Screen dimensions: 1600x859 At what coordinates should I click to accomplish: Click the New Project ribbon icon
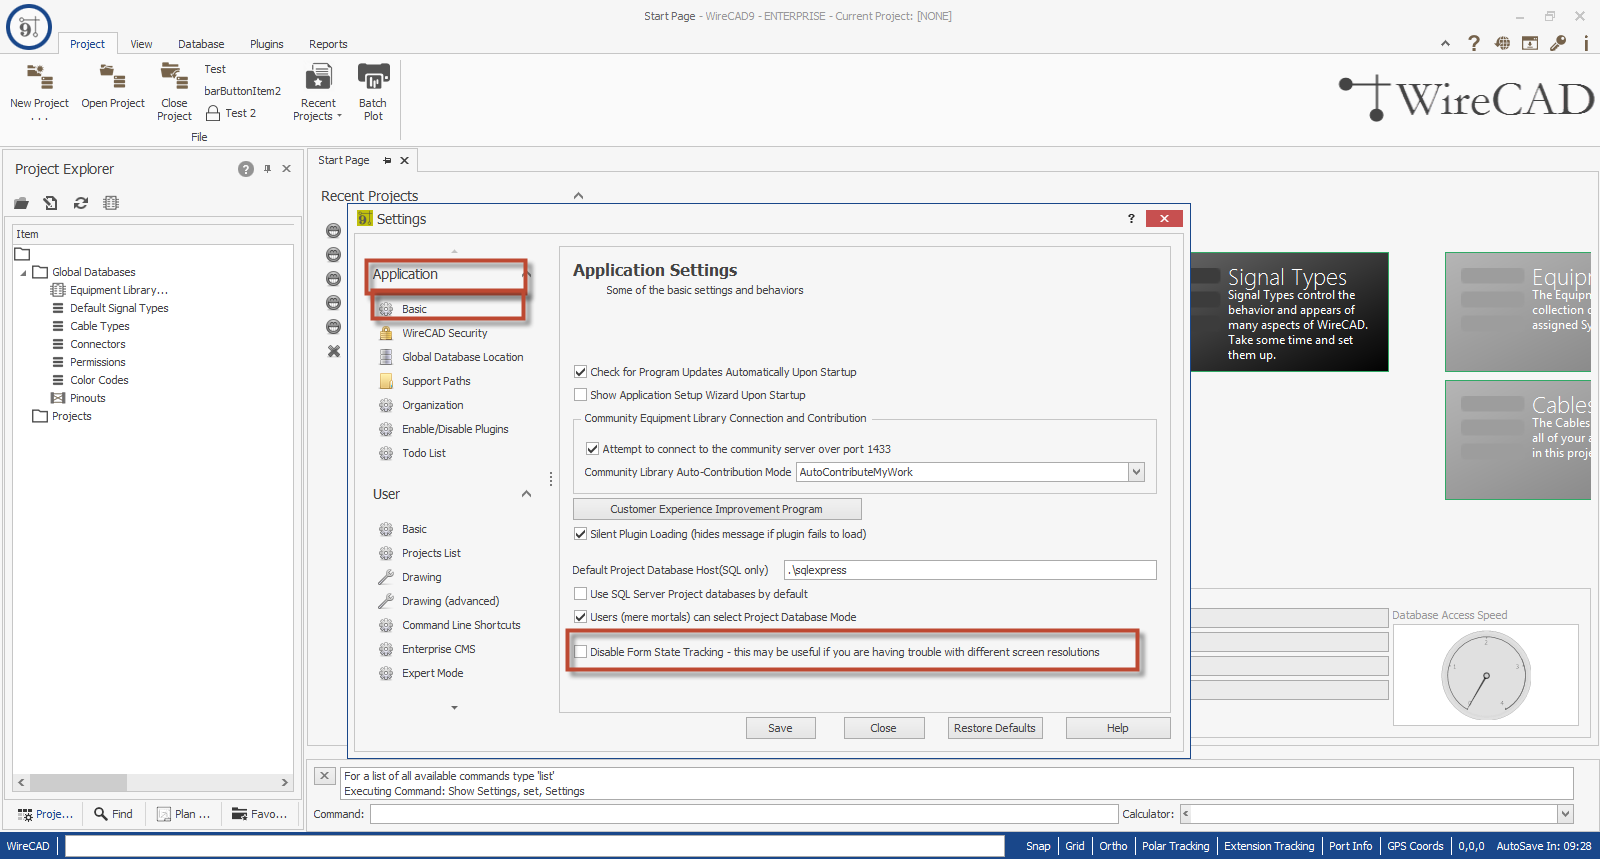[x=39, y=91]
